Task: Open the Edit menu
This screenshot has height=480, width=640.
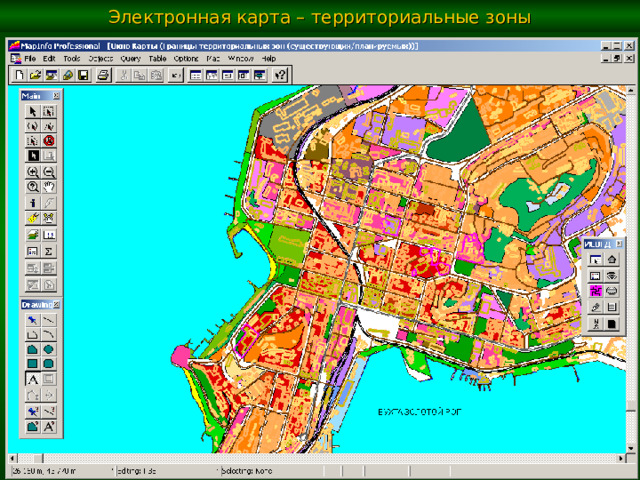Action: [49, 59]
